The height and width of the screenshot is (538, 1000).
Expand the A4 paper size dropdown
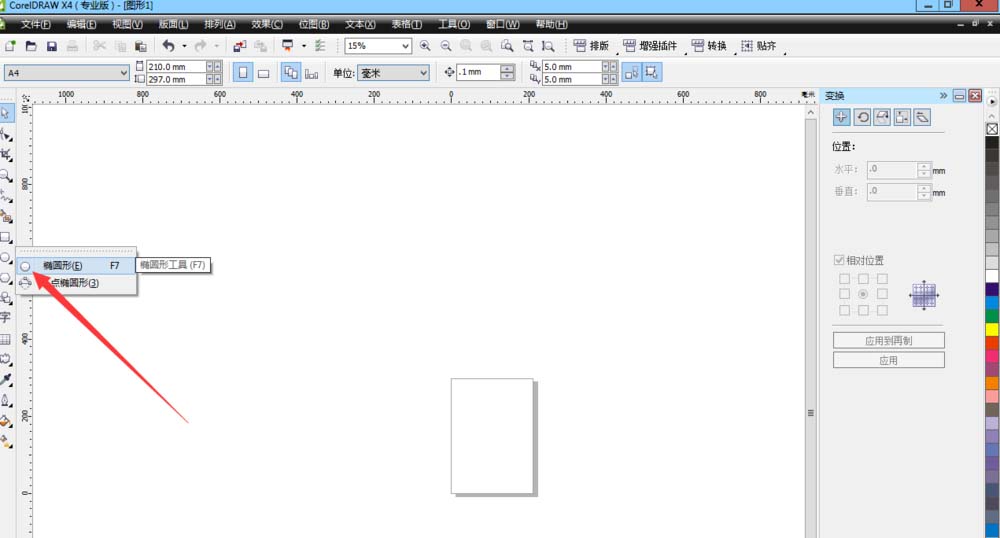point(124,73)
